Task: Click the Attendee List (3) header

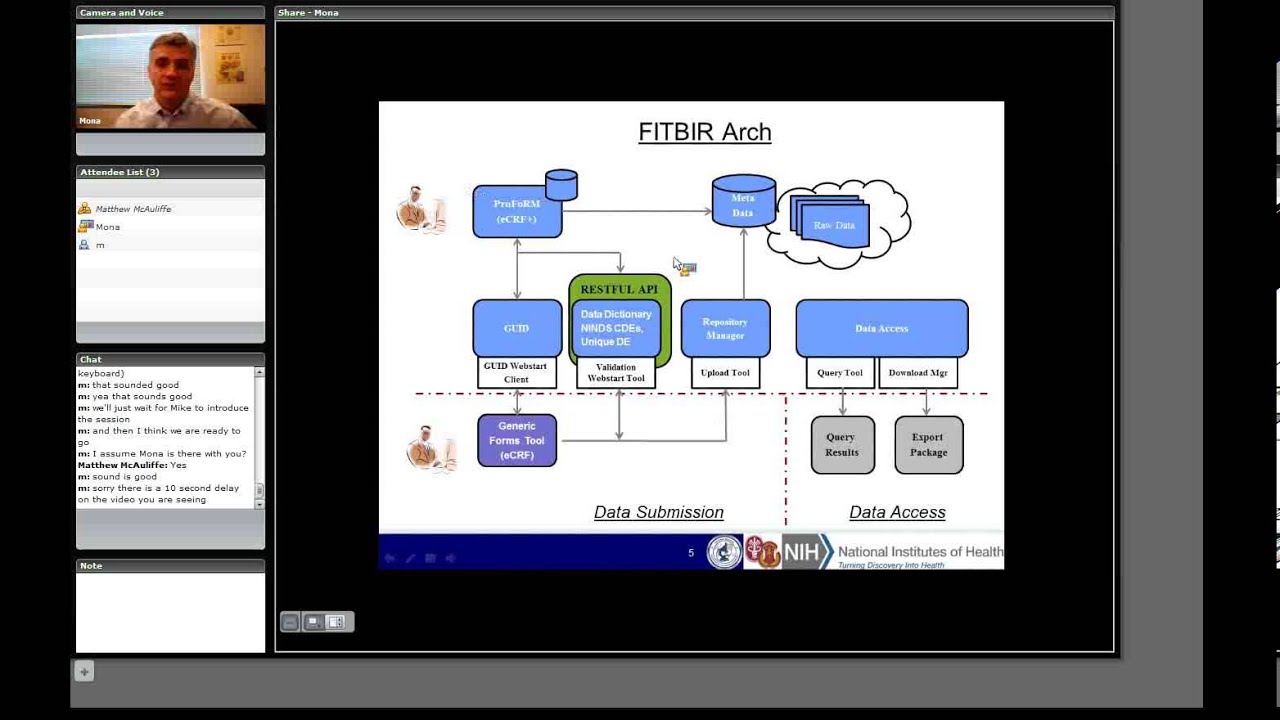Action: (x=119, y=172)
